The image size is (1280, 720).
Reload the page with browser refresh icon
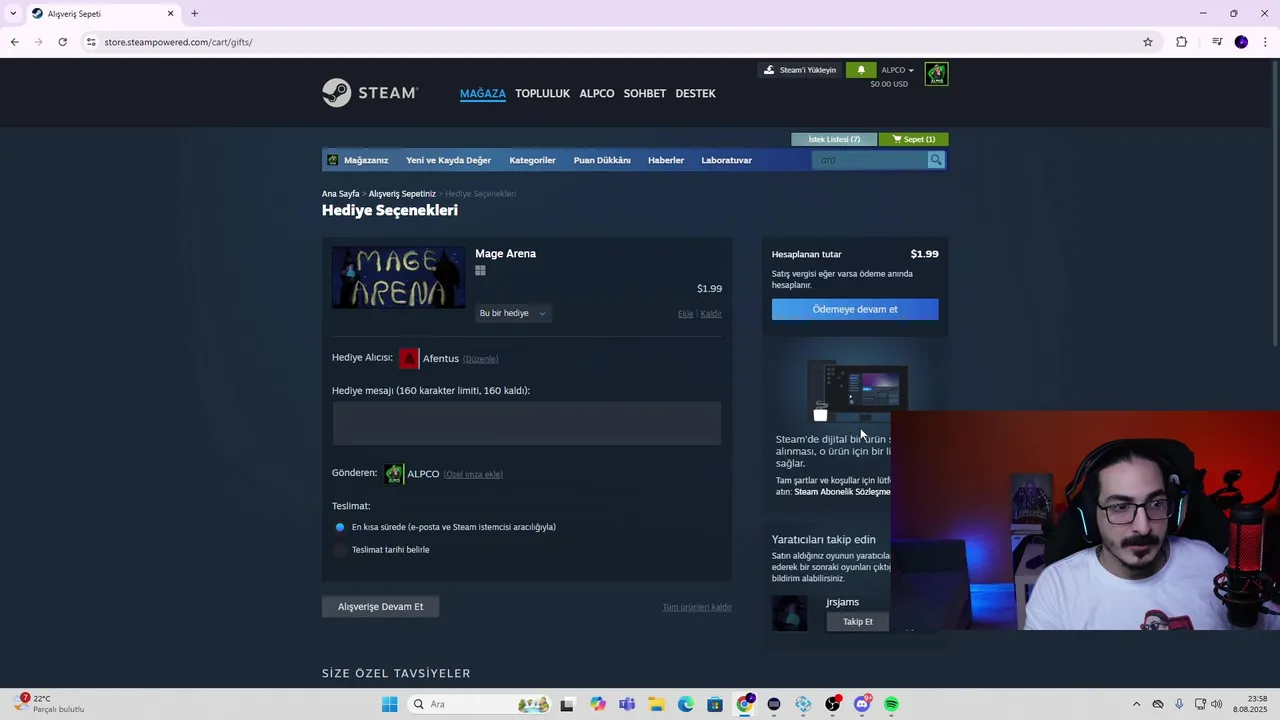[62, 42]
